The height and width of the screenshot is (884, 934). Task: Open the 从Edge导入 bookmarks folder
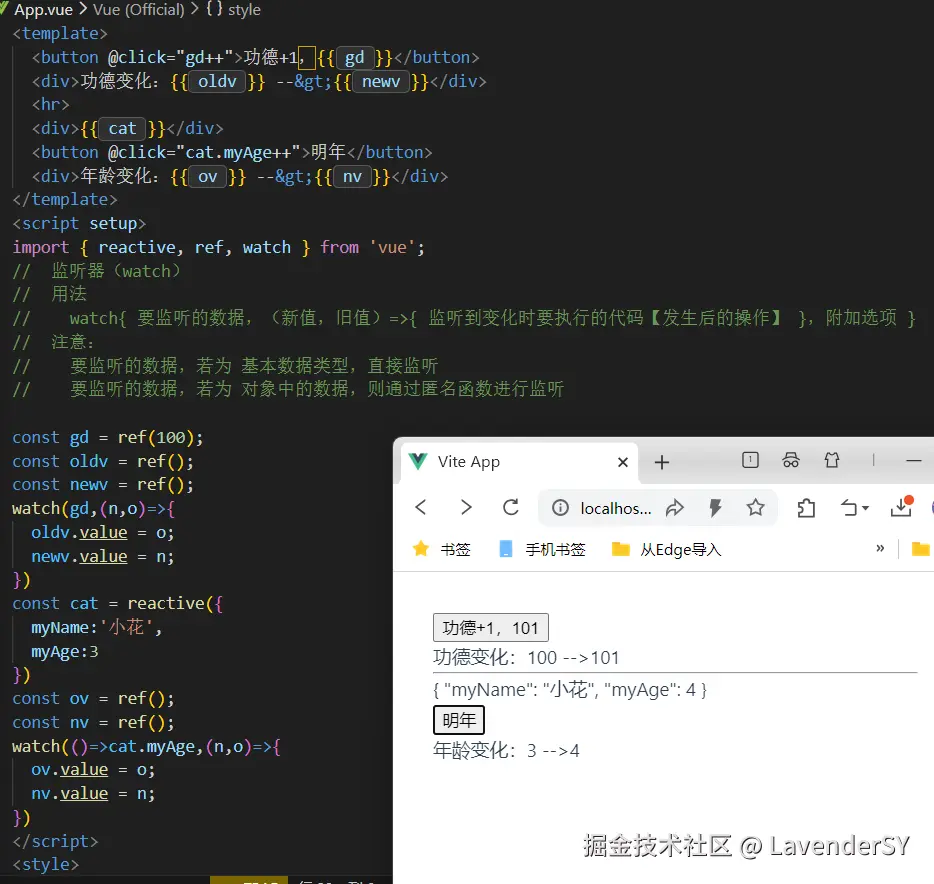click(x=666, y=549)
